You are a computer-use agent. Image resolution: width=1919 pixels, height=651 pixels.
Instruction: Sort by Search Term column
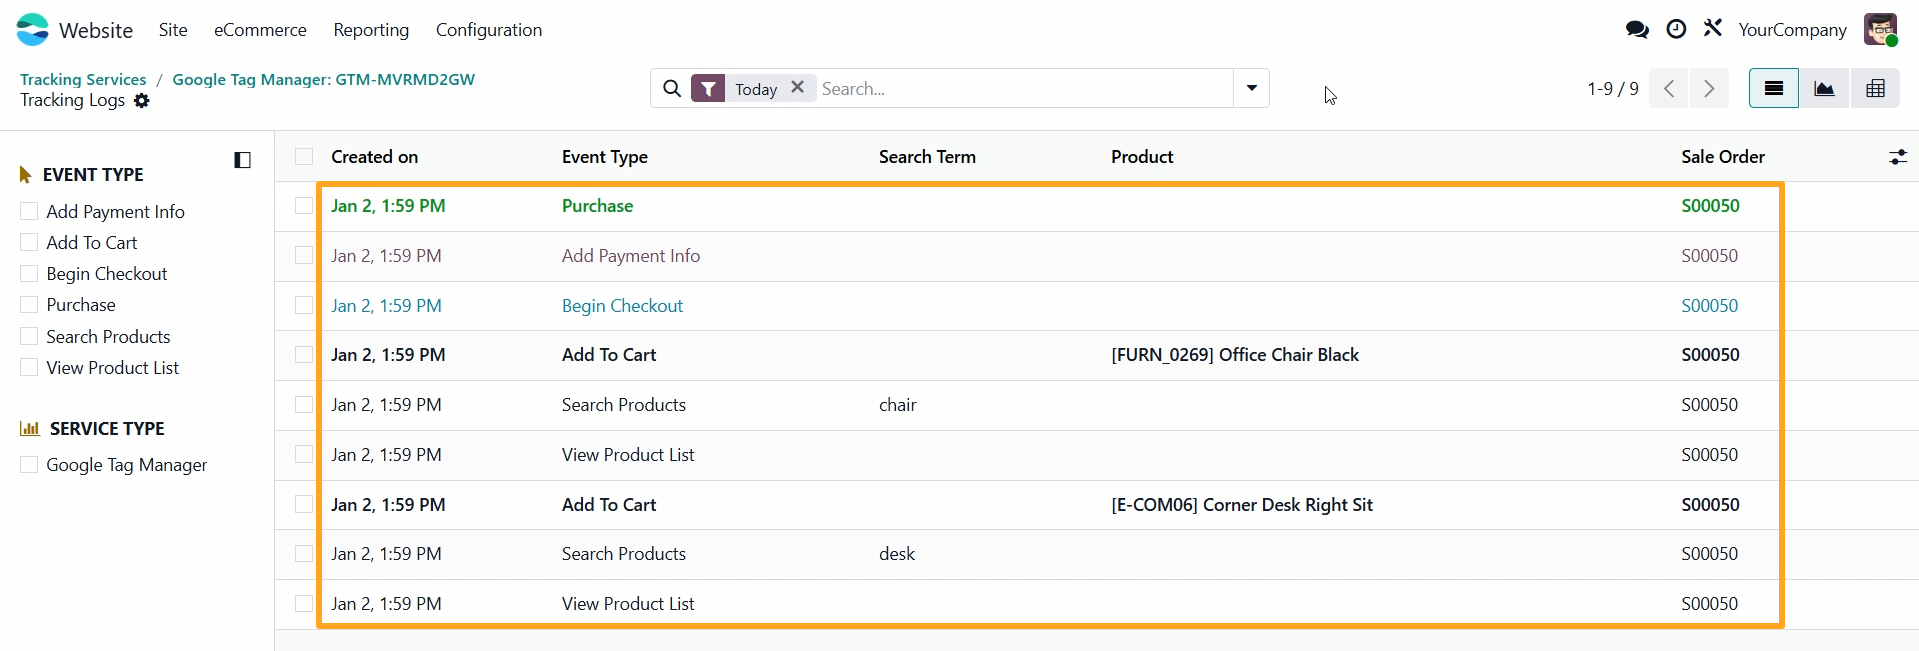pyautogui.click(x=927, y=157)
